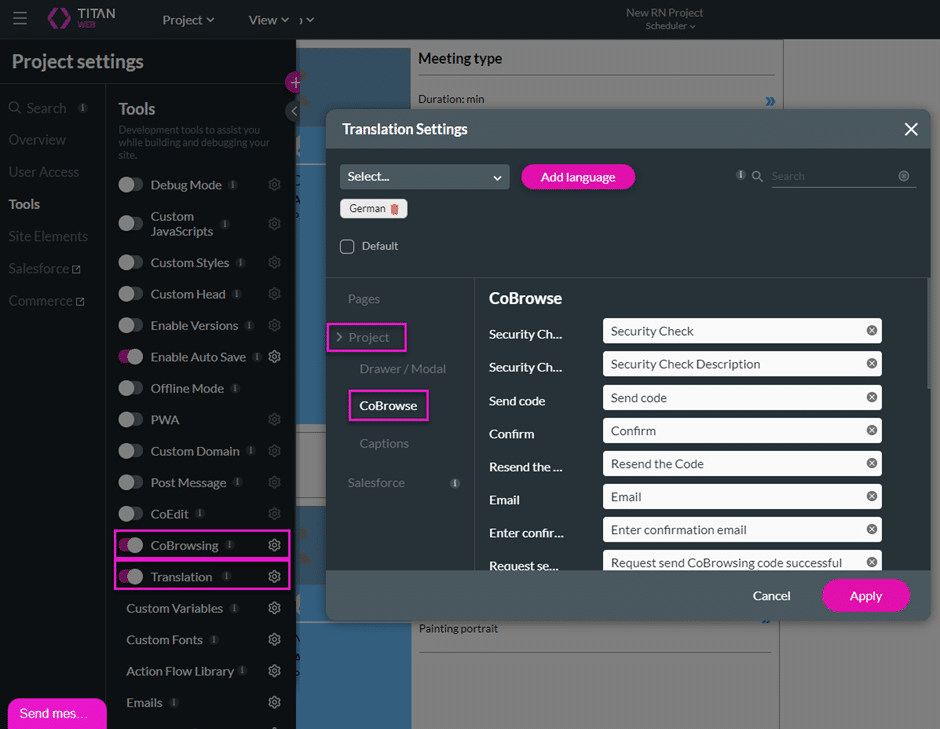Open Translation settings gear icon
The height and width of the screenshot is (729, 940).
pos(274,577)
